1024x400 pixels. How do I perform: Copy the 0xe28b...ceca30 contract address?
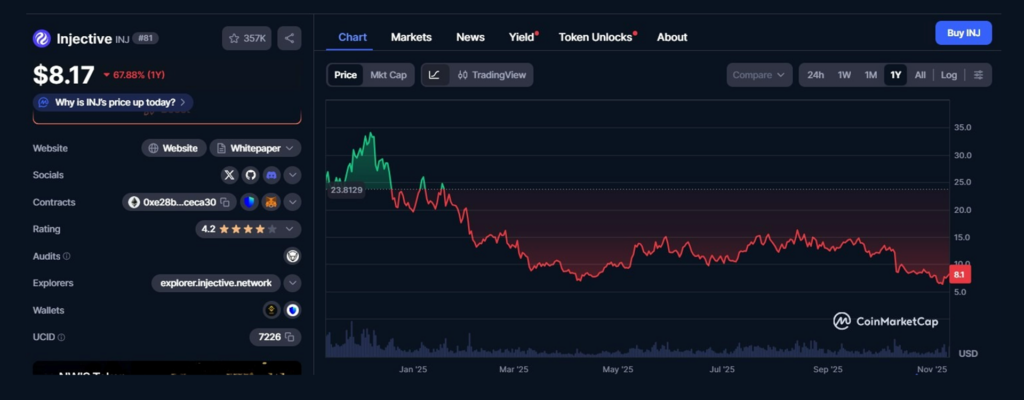point(225,203)
